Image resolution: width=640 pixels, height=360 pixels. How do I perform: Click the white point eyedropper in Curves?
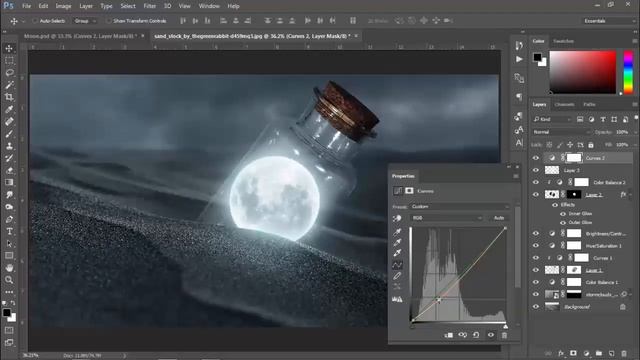[397, 253]
